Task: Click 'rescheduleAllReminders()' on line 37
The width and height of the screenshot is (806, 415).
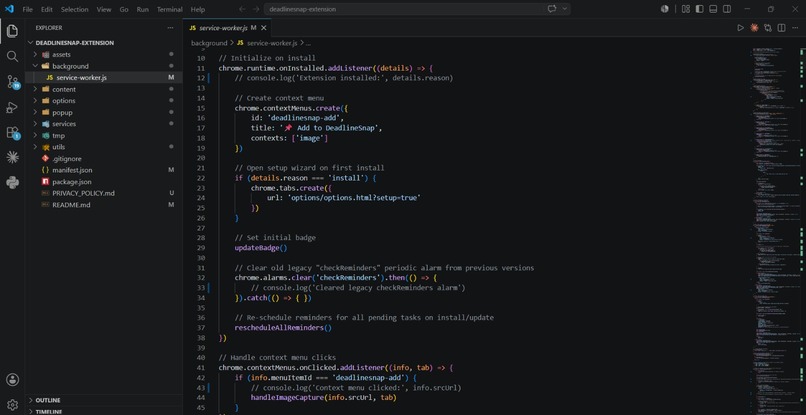Action: click(x=283, y=328)
